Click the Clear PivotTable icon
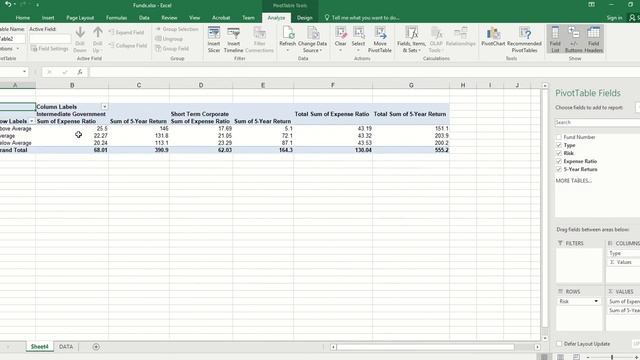This screenshot has width=640, height=360. coord(340,33)
